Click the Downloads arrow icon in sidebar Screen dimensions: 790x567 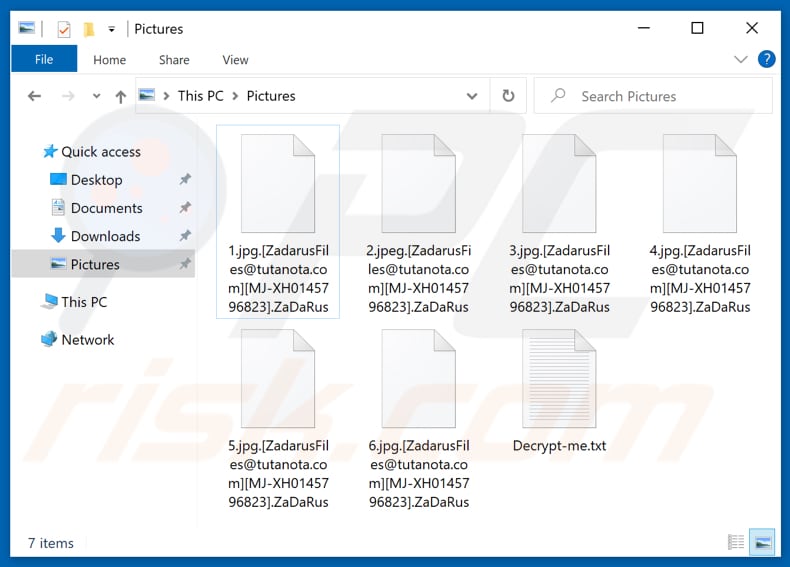tap(58, 235)
